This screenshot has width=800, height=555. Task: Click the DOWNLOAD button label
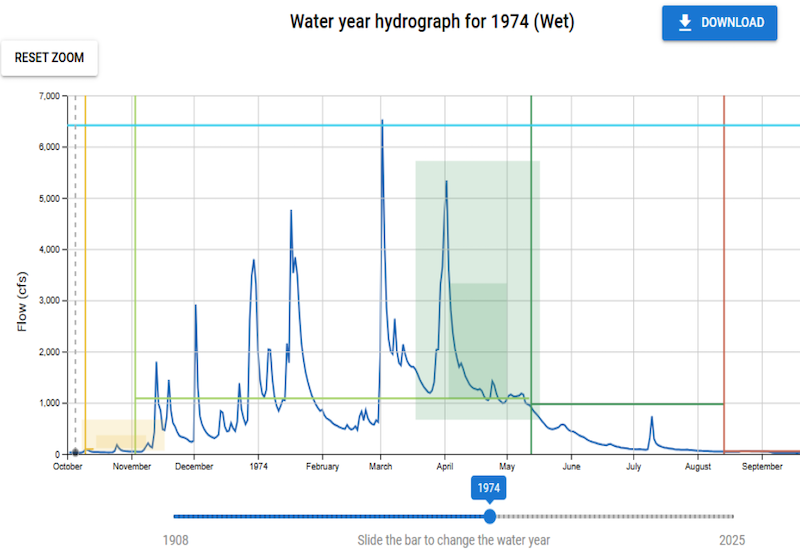pos(732,23)
